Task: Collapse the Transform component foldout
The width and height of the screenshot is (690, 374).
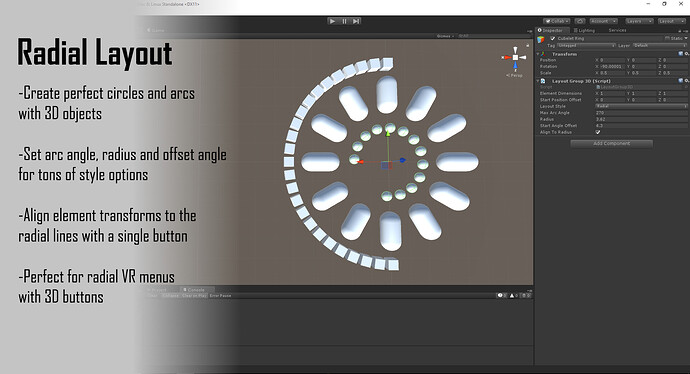Action: tap(537, 54)
